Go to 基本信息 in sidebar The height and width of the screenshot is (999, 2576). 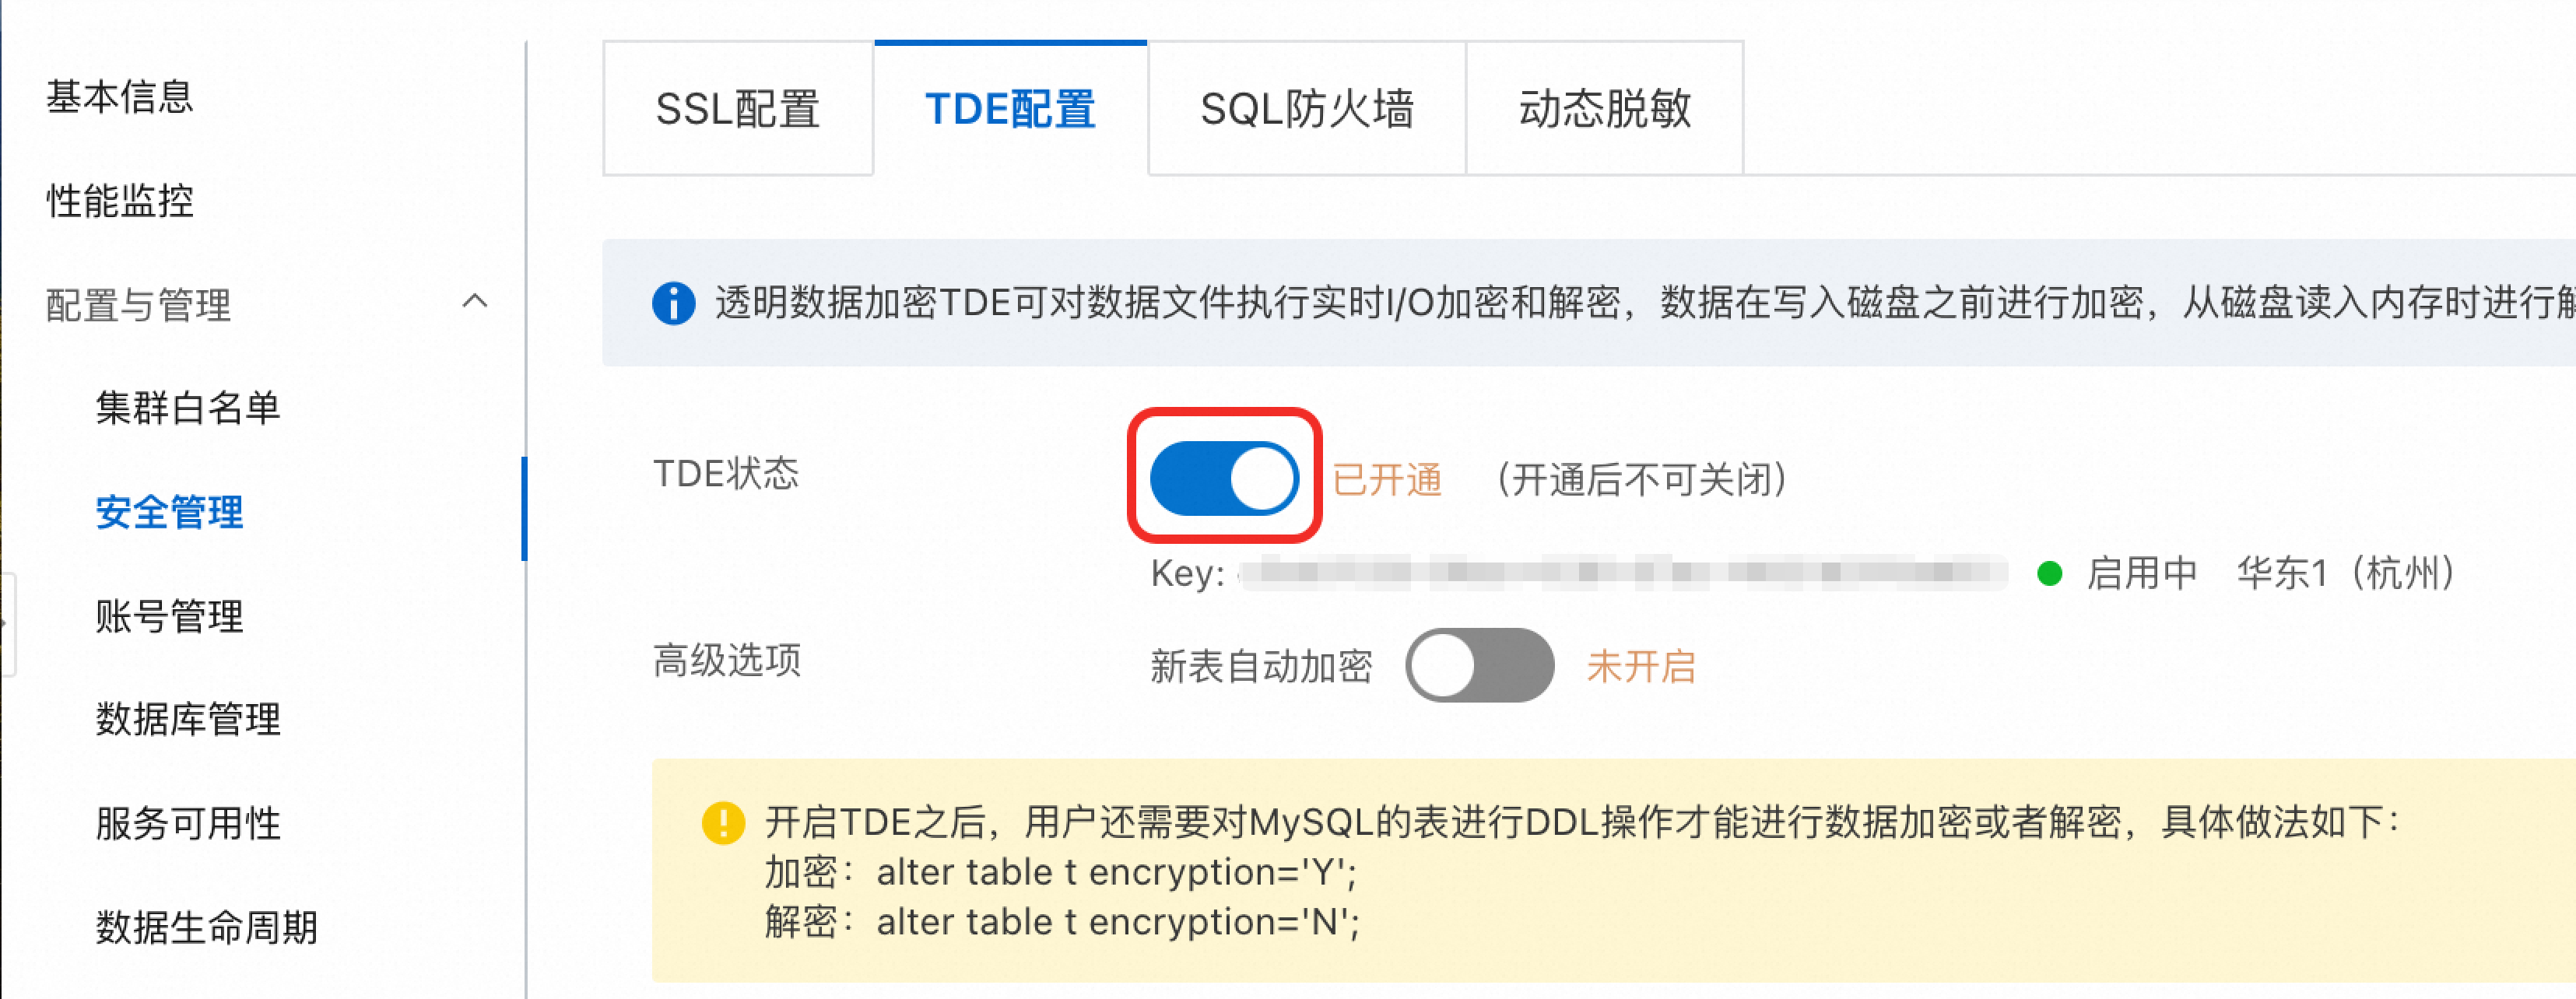click(x=120, y=97)
